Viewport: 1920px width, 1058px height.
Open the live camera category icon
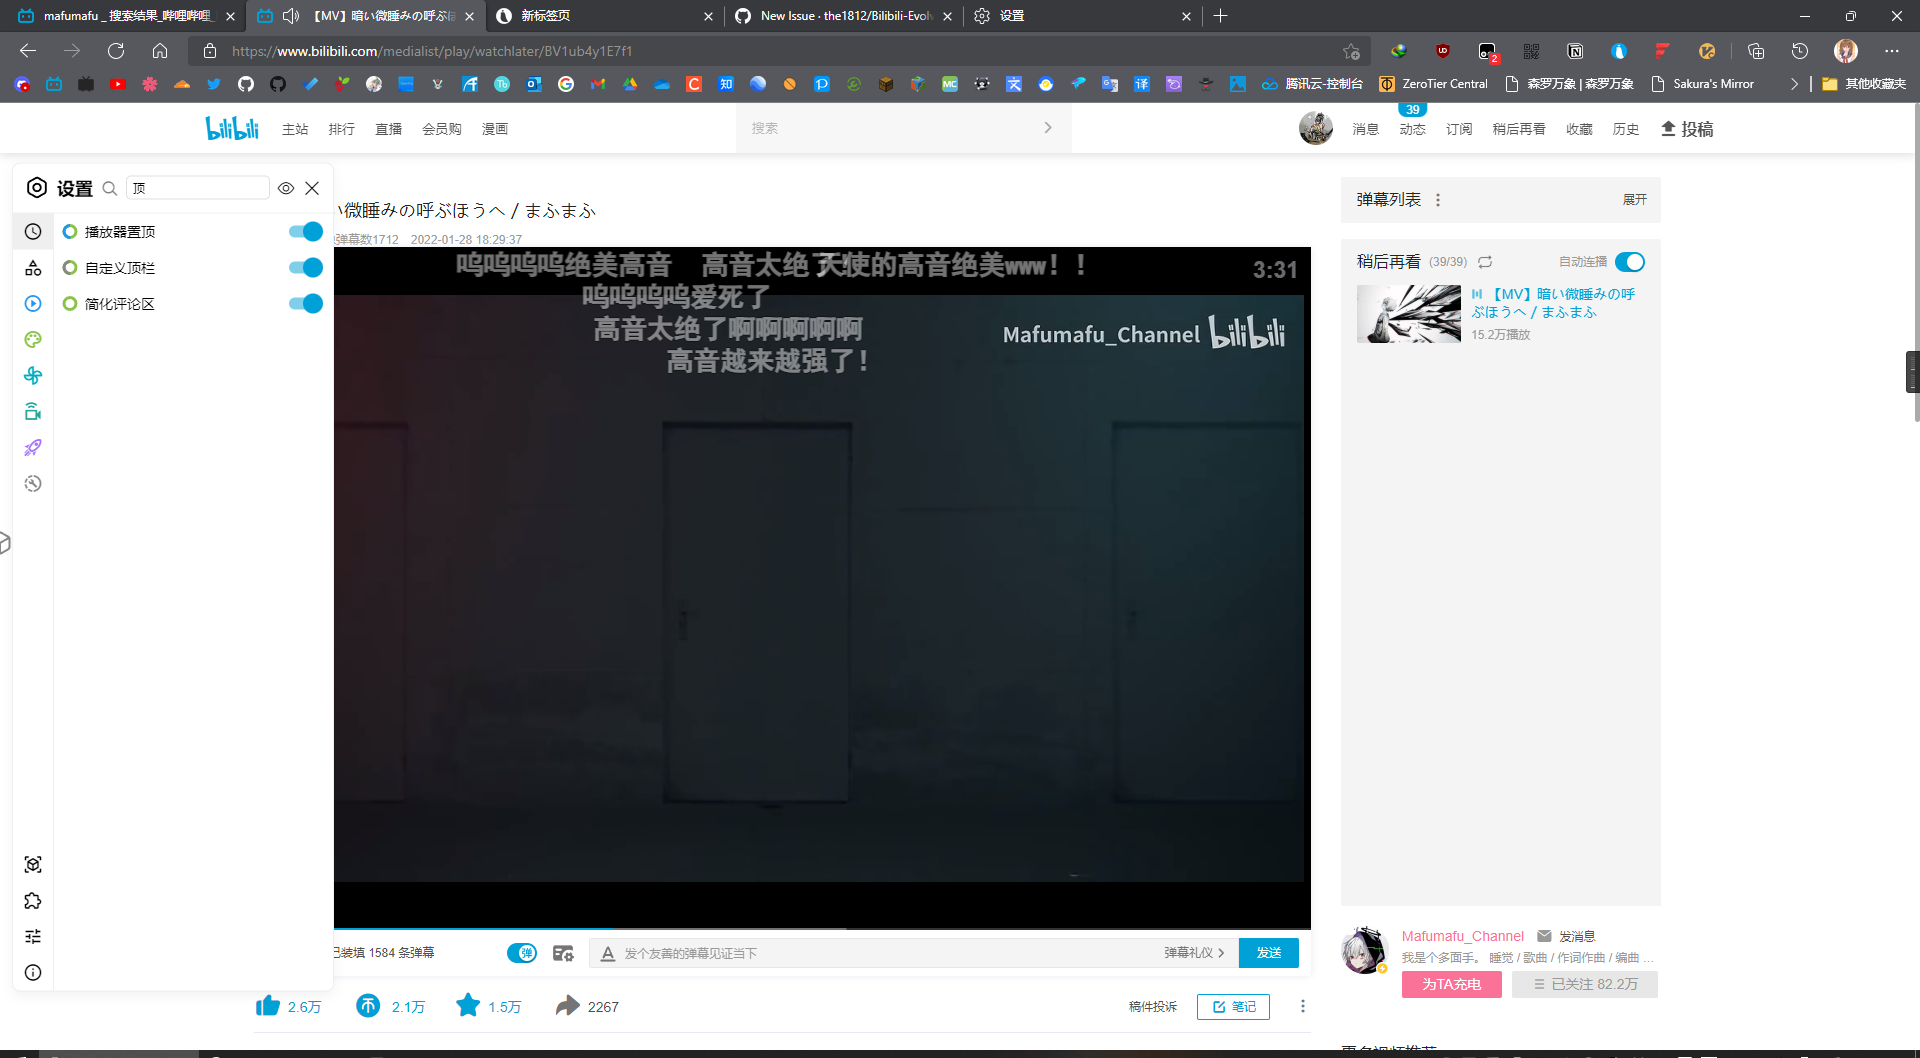click(x=33, y=412)
